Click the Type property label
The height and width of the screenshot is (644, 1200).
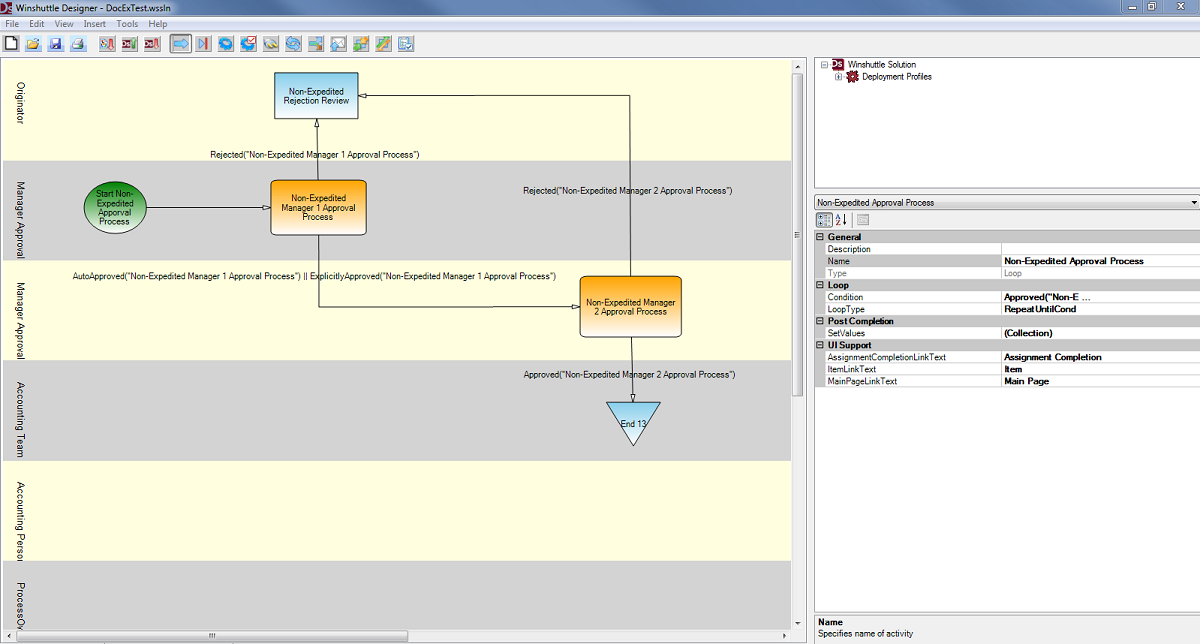[837, 273]
